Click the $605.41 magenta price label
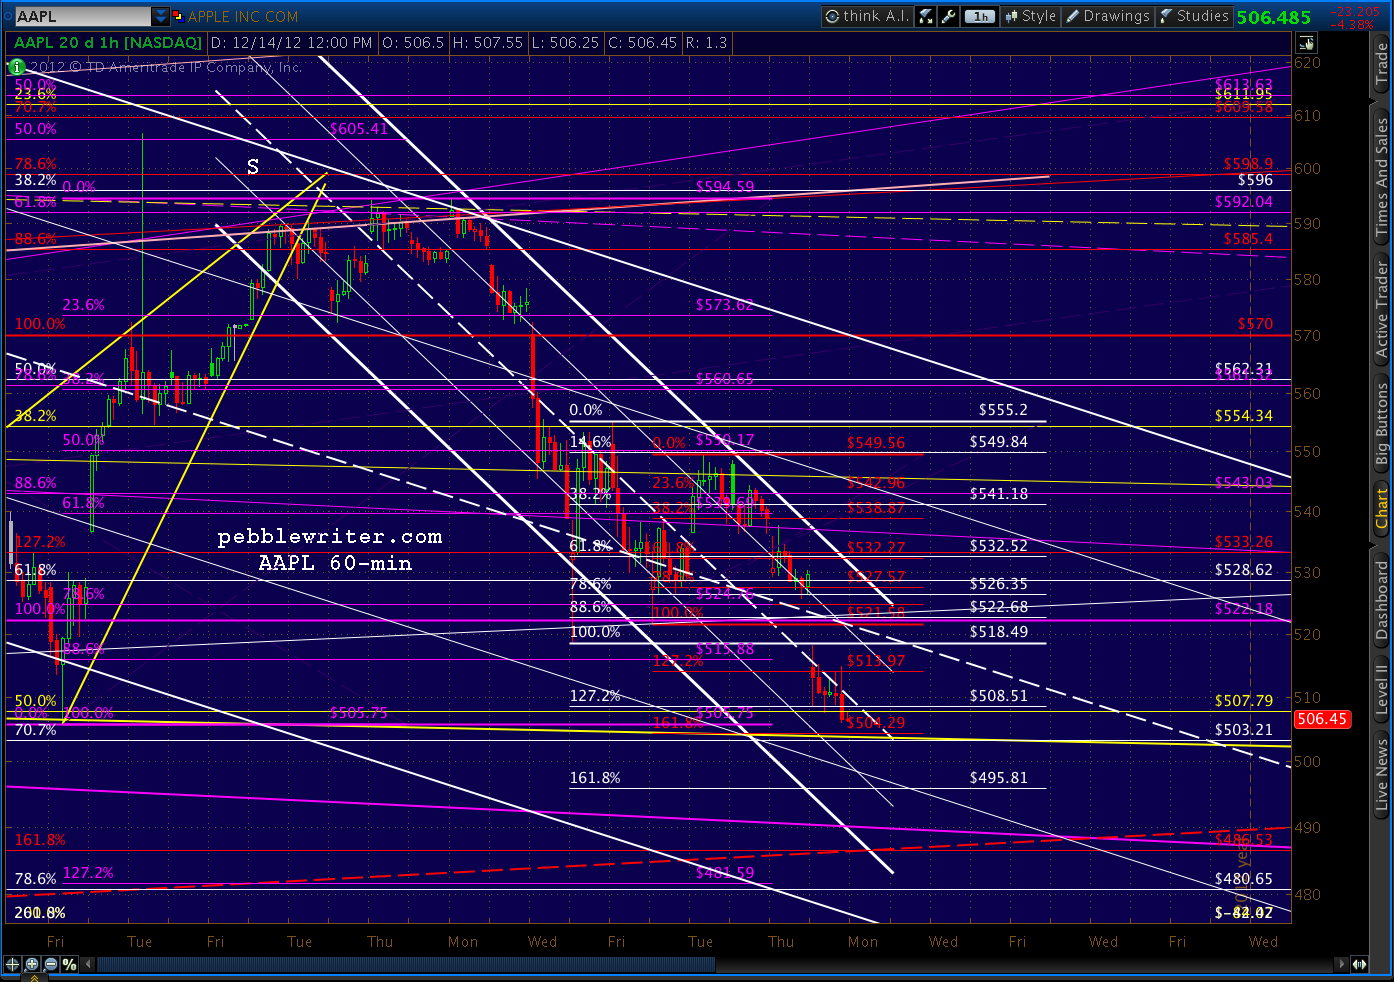 tap(358, 129)
